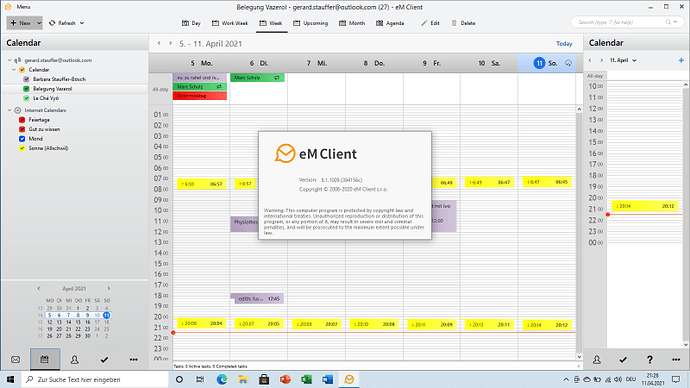Open the Calendar section icon
The width and height of the screenshot is (690, 388).
point(44,359)
